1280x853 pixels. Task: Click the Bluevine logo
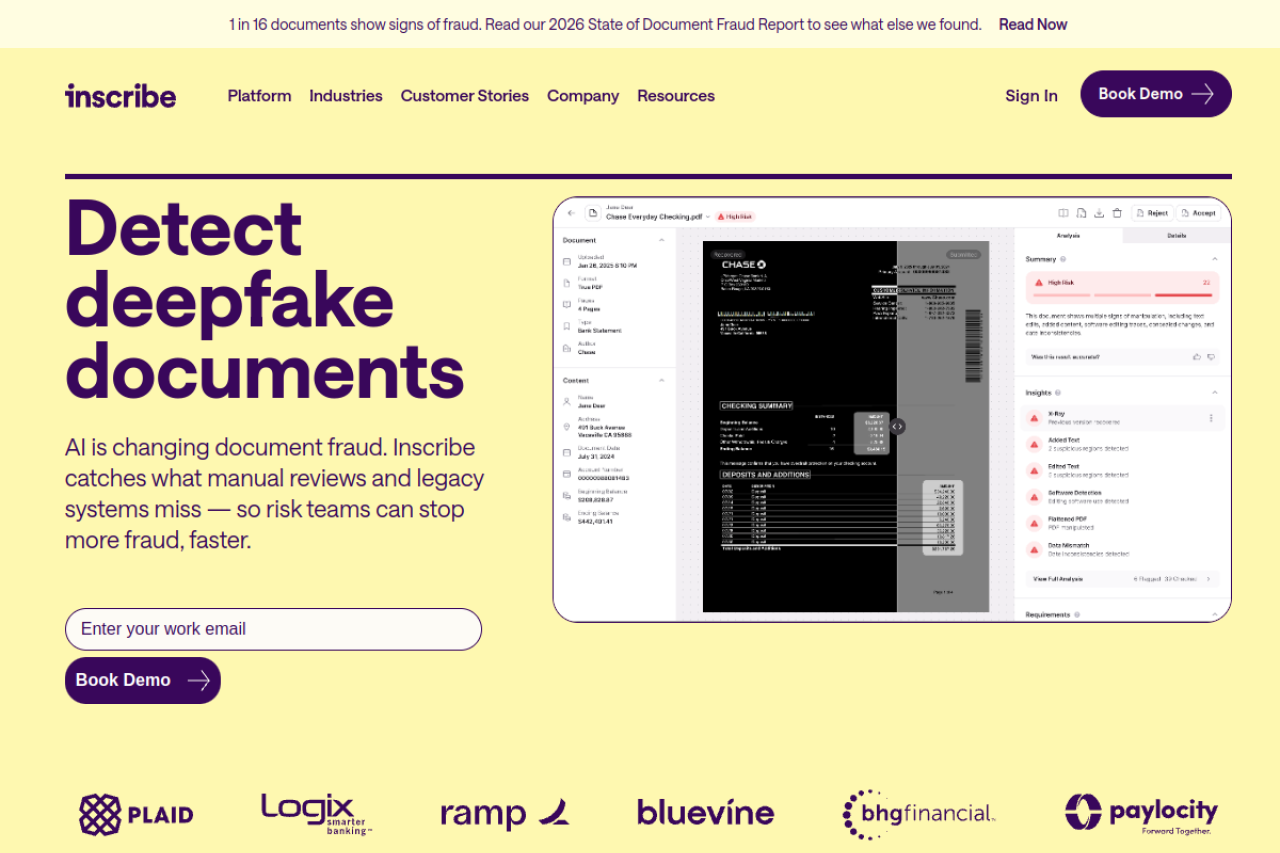(x=706, y=812)
